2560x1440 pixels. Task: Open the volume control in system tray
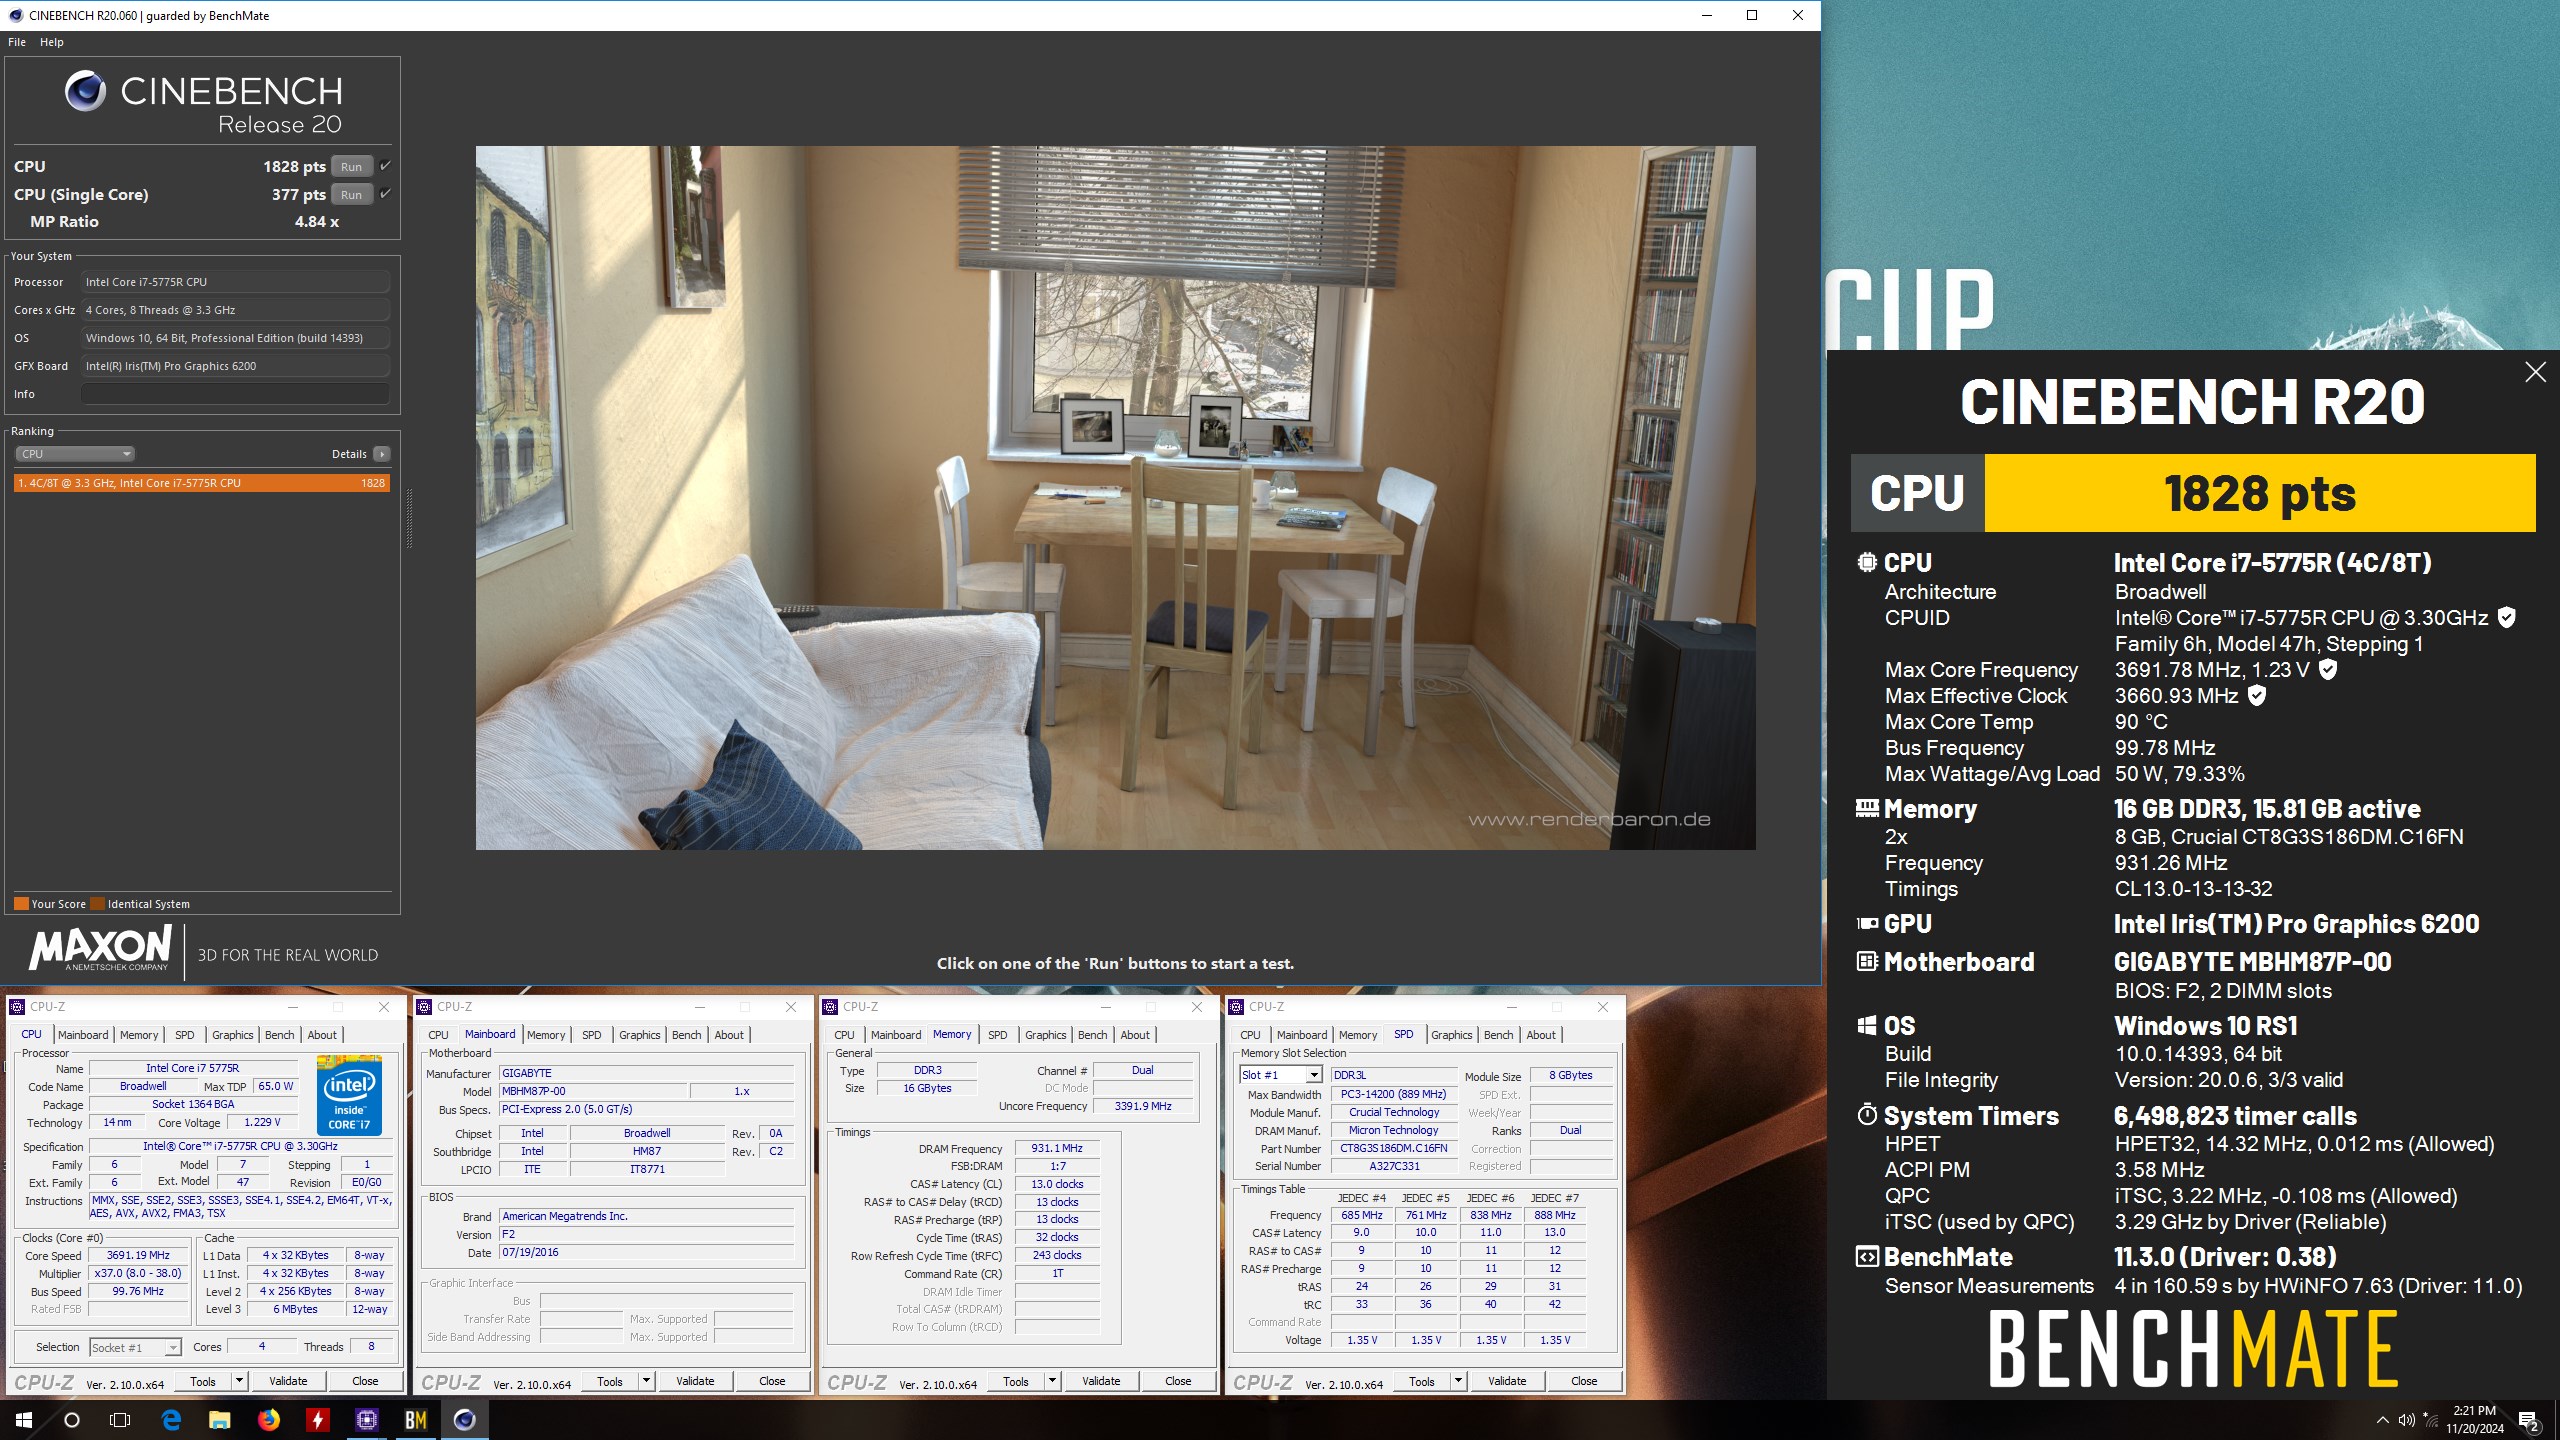(2406, 1420)
